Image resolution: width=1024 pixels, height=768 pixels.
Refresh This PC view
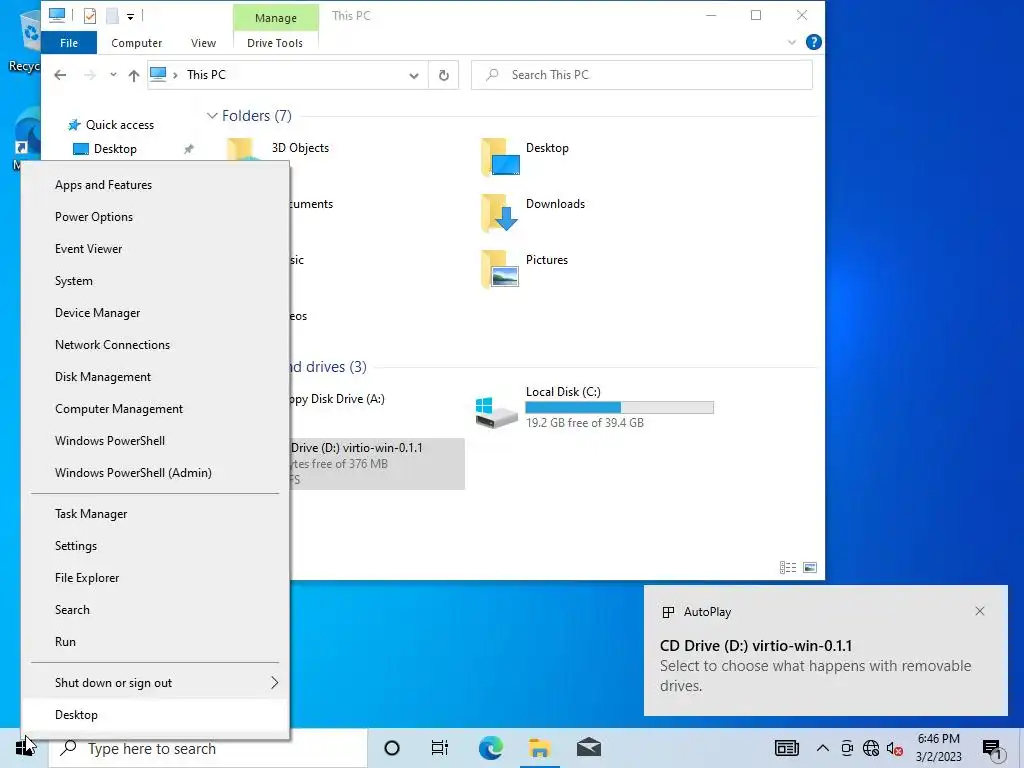443,75
